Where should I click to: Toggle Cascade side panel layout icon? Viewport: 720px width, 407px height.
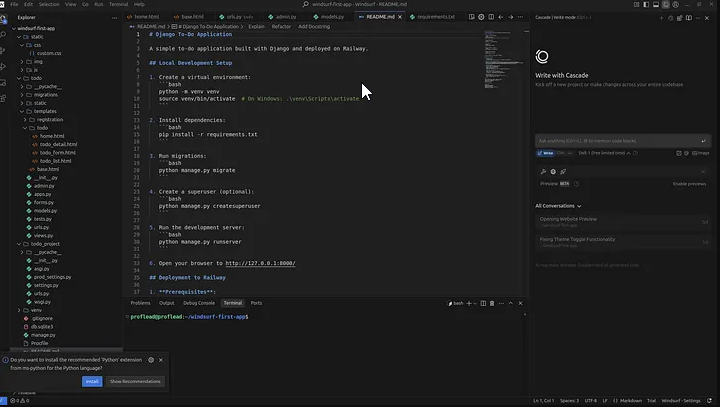point(665,4)
